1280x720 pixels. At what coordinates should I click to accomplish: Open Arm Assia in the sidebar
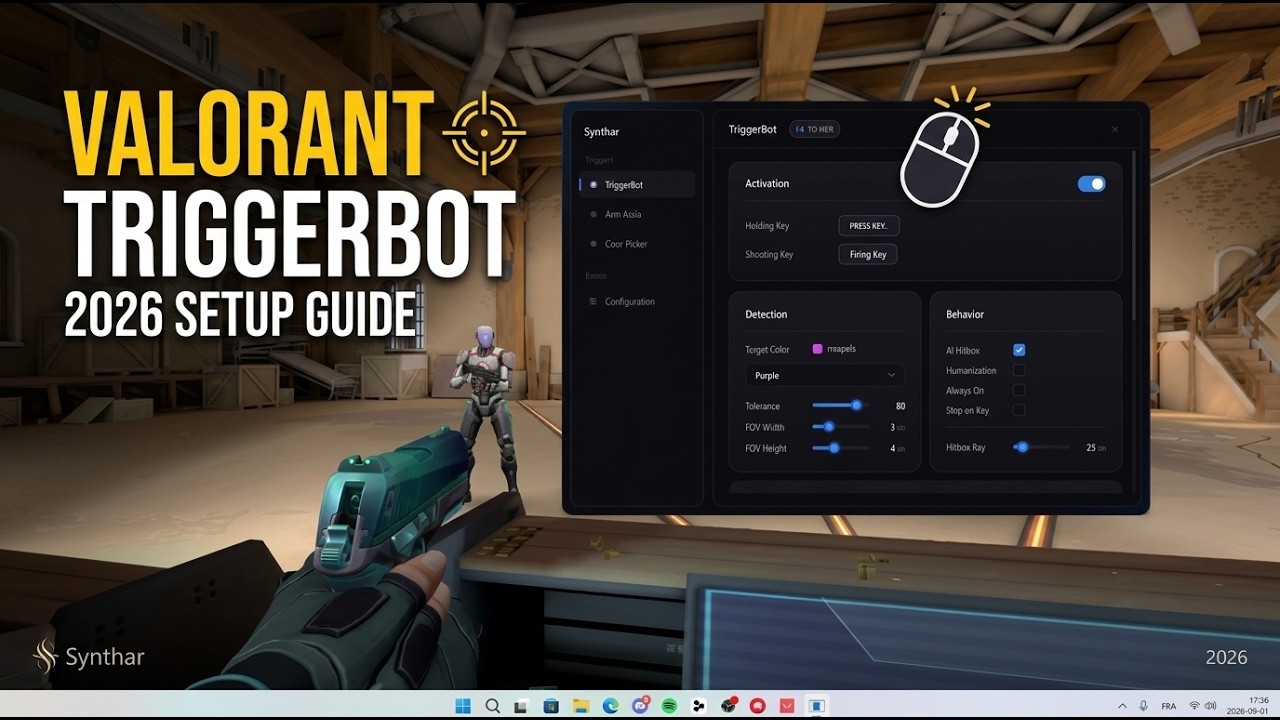(623, 214)
